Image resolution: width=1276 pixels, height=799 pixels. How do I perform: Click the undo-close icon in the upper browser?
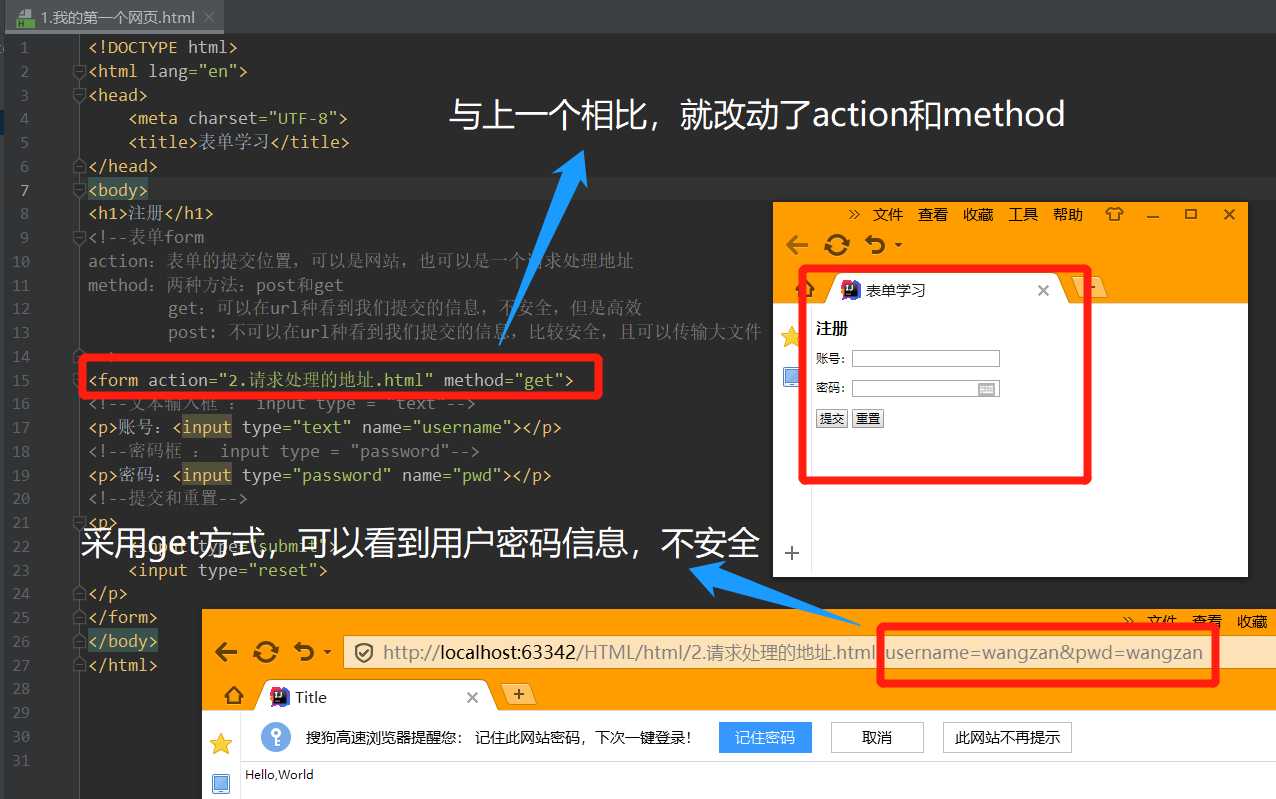(874, 245)
